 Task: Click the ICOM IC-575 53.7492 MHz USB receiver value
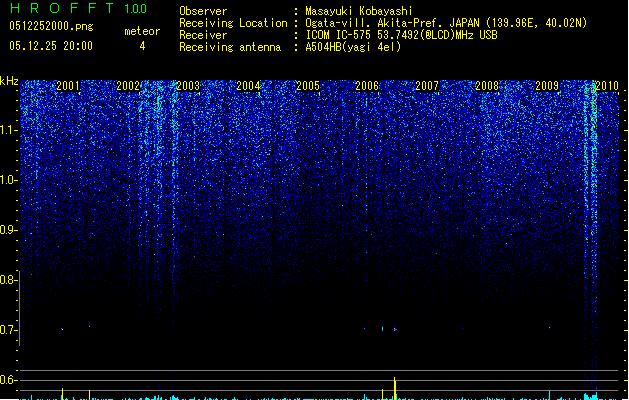click(402, 35)
